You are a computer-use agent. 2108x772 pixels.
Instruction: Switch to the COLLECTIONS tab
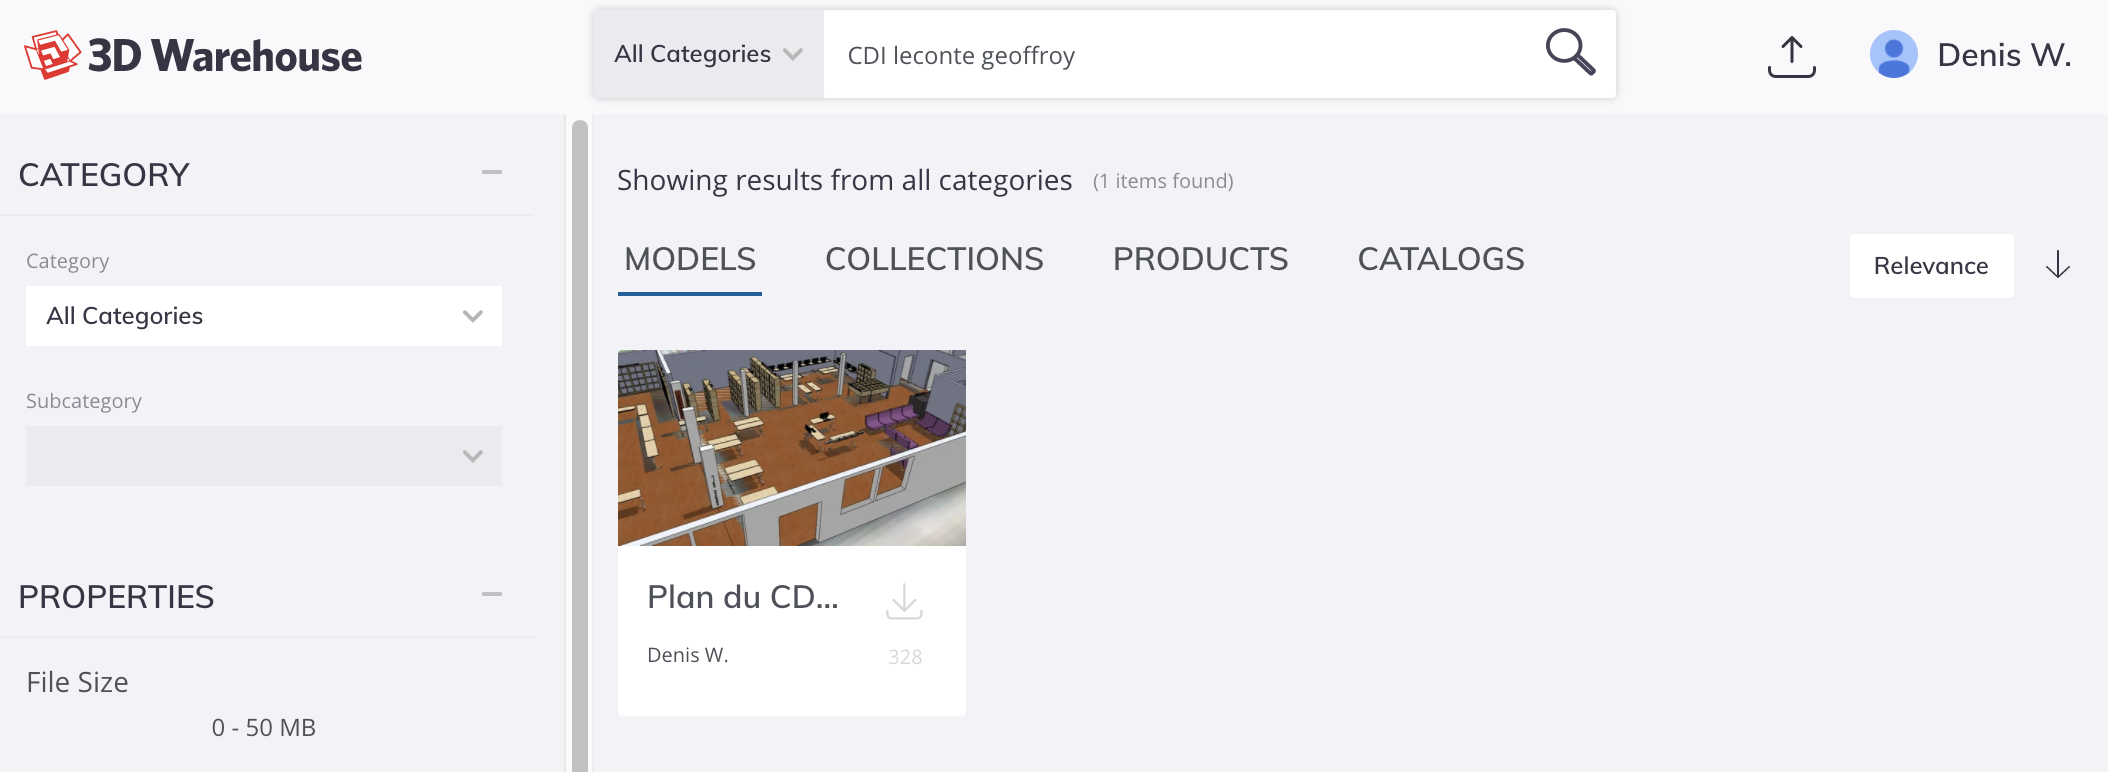point(934,259)
